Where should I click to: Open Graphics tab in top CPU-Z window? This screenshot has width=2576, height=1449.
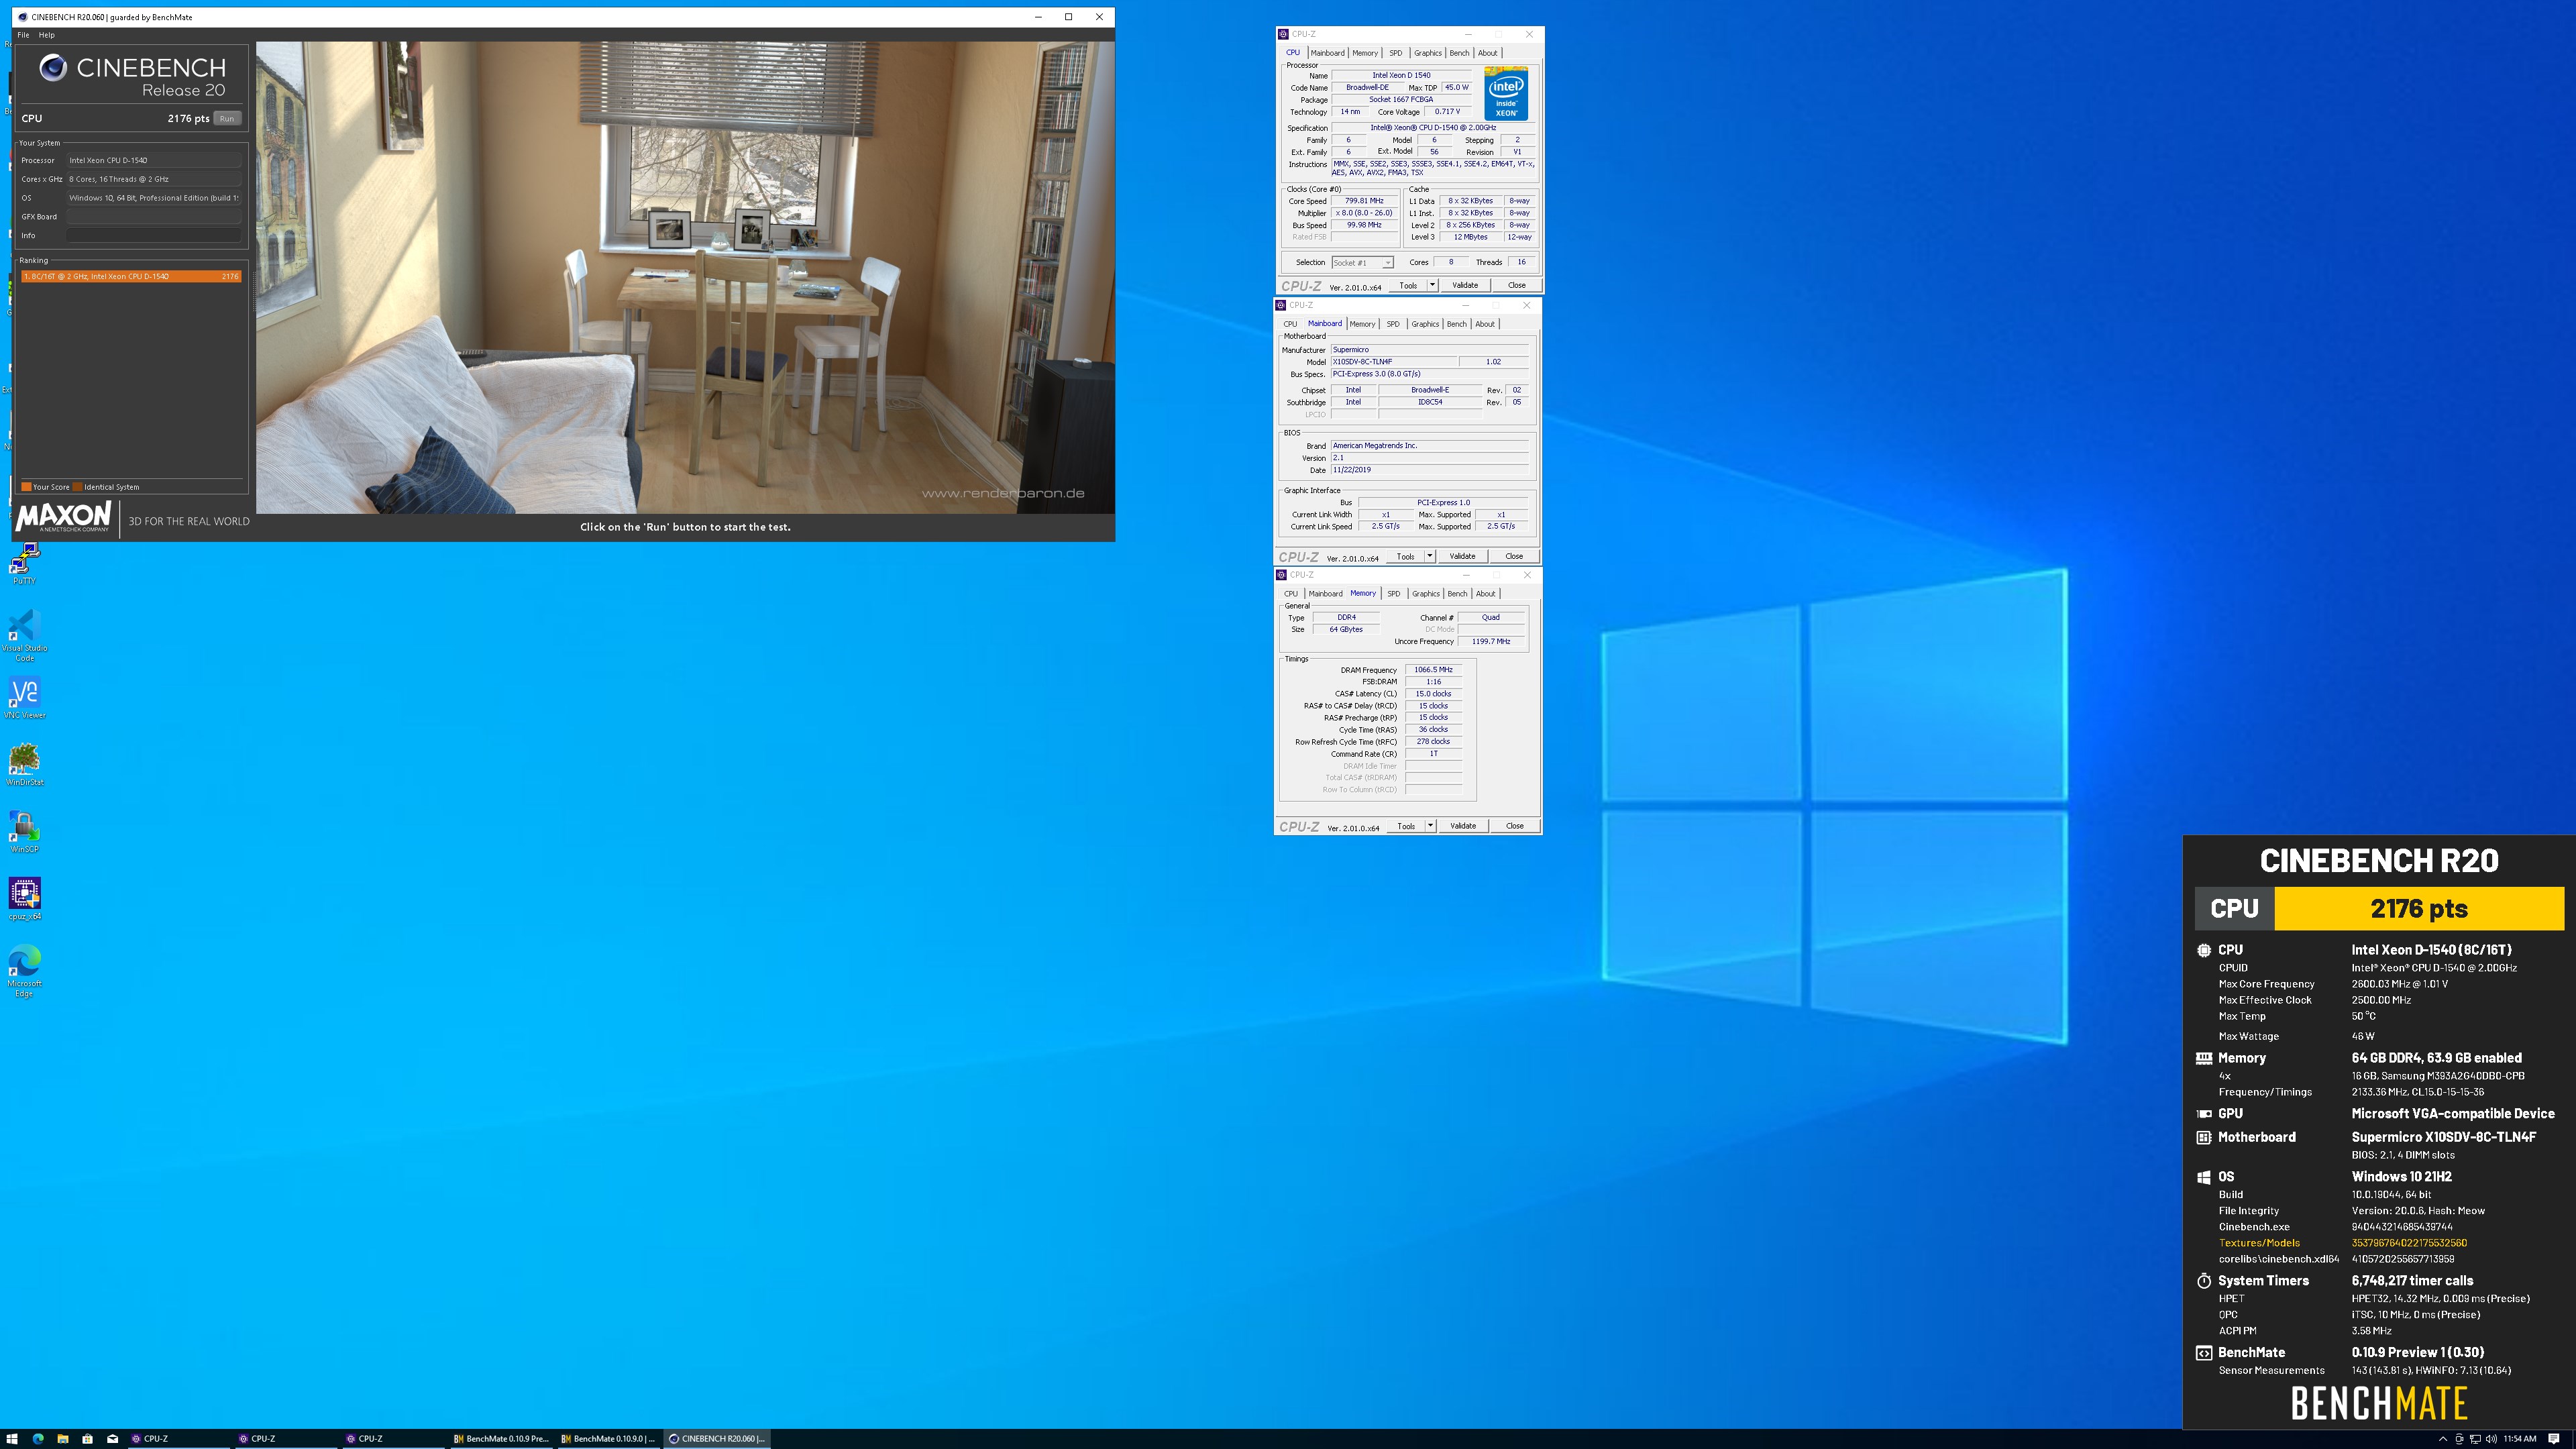(x=1427, y=53)
